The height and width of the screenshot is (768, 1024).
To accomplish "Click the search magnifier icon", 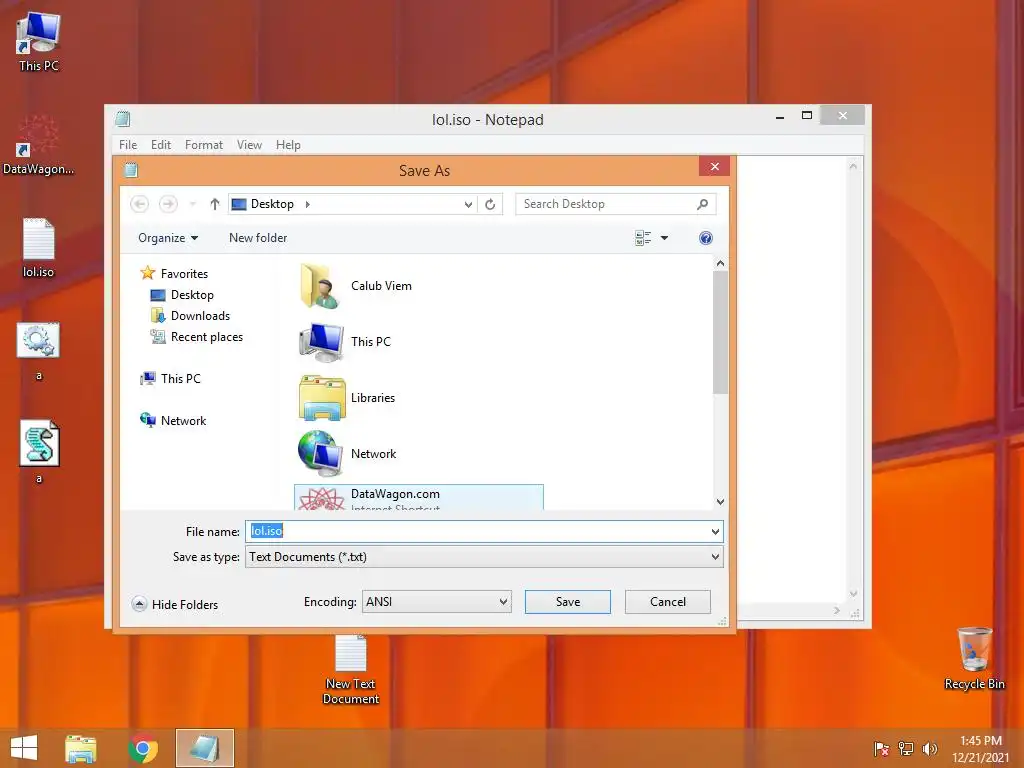I will pos(703,204).
